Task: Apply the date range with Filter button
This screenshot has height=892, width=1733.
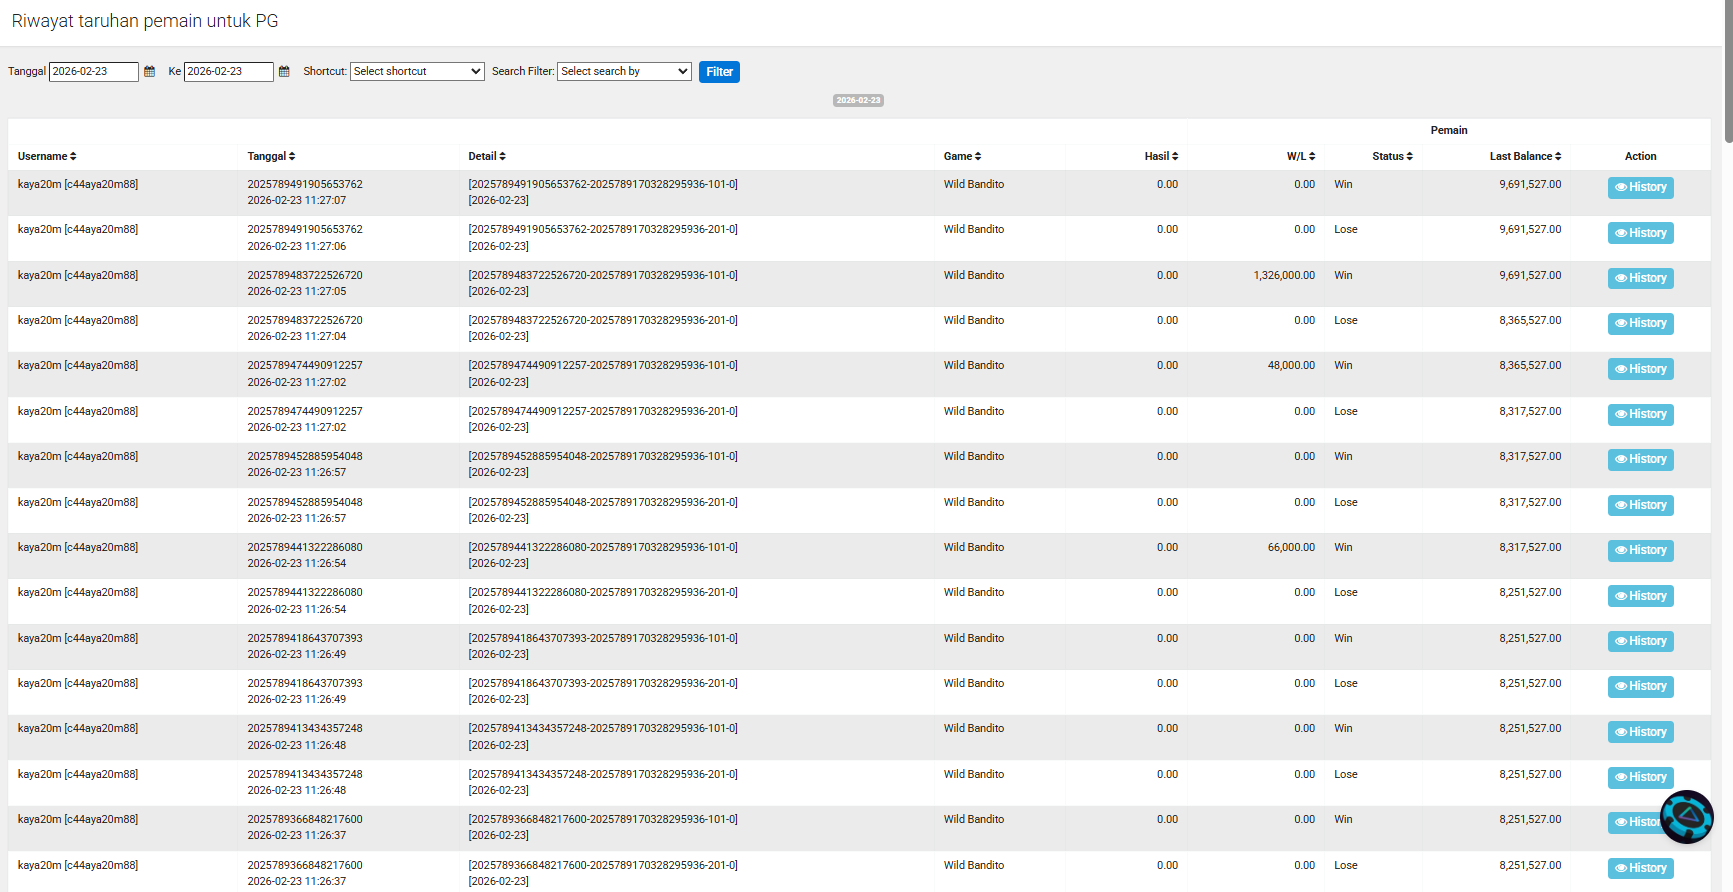Action: [x=719, y=72]
